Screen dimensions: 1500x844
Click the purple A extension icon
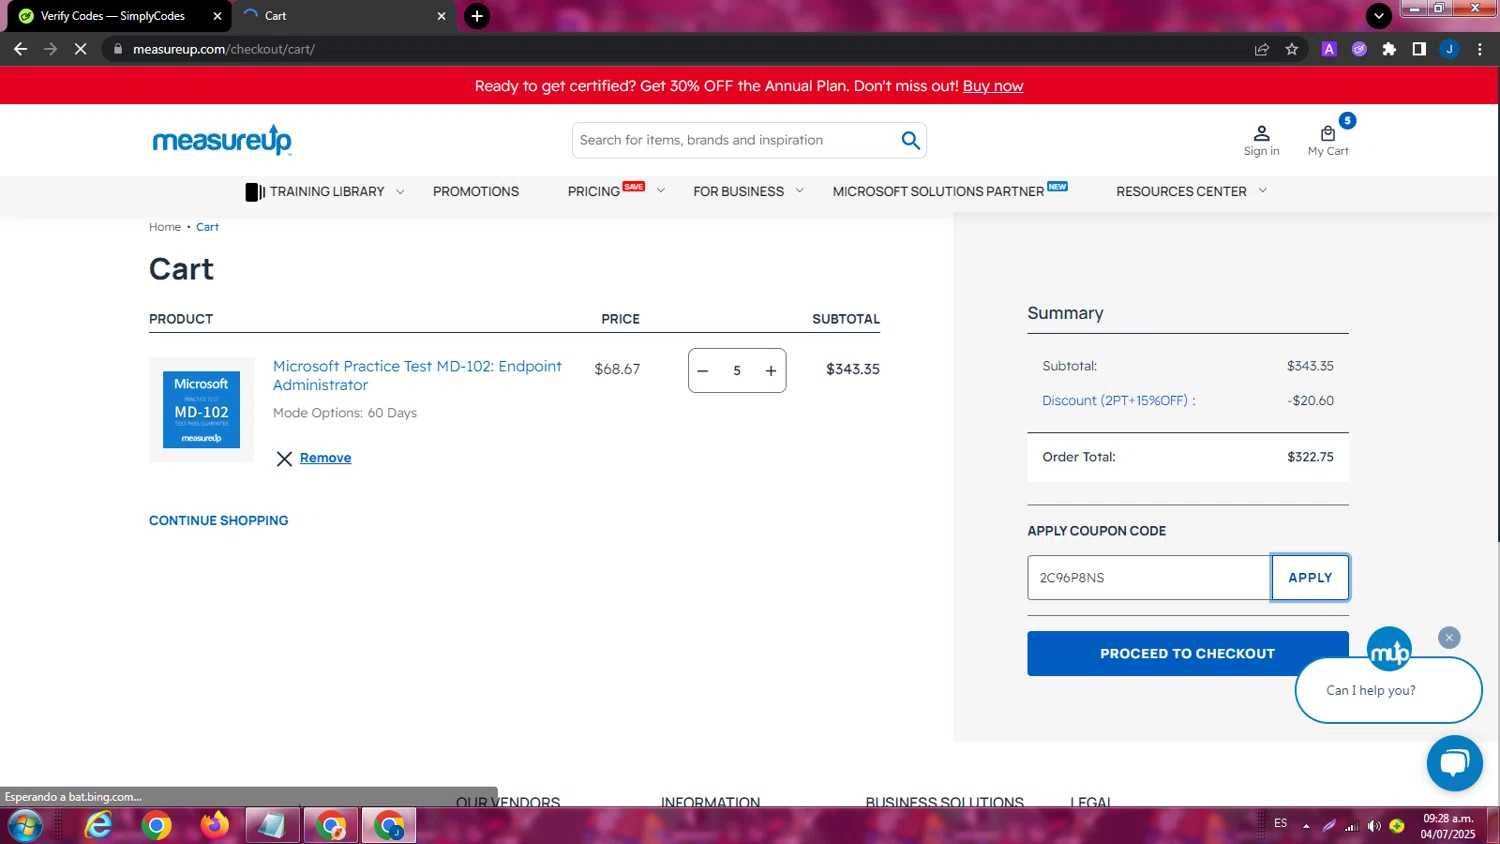(x=1329, y=49)
